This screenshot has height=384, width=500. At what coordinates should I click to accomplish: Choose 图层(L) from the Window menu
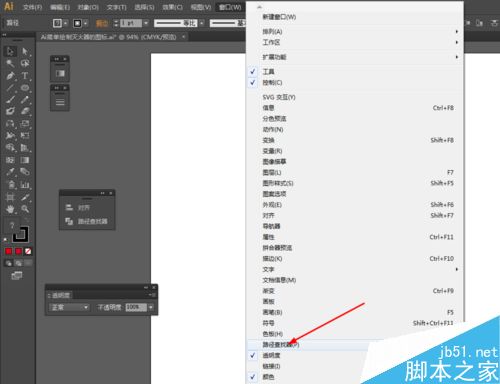355,172
